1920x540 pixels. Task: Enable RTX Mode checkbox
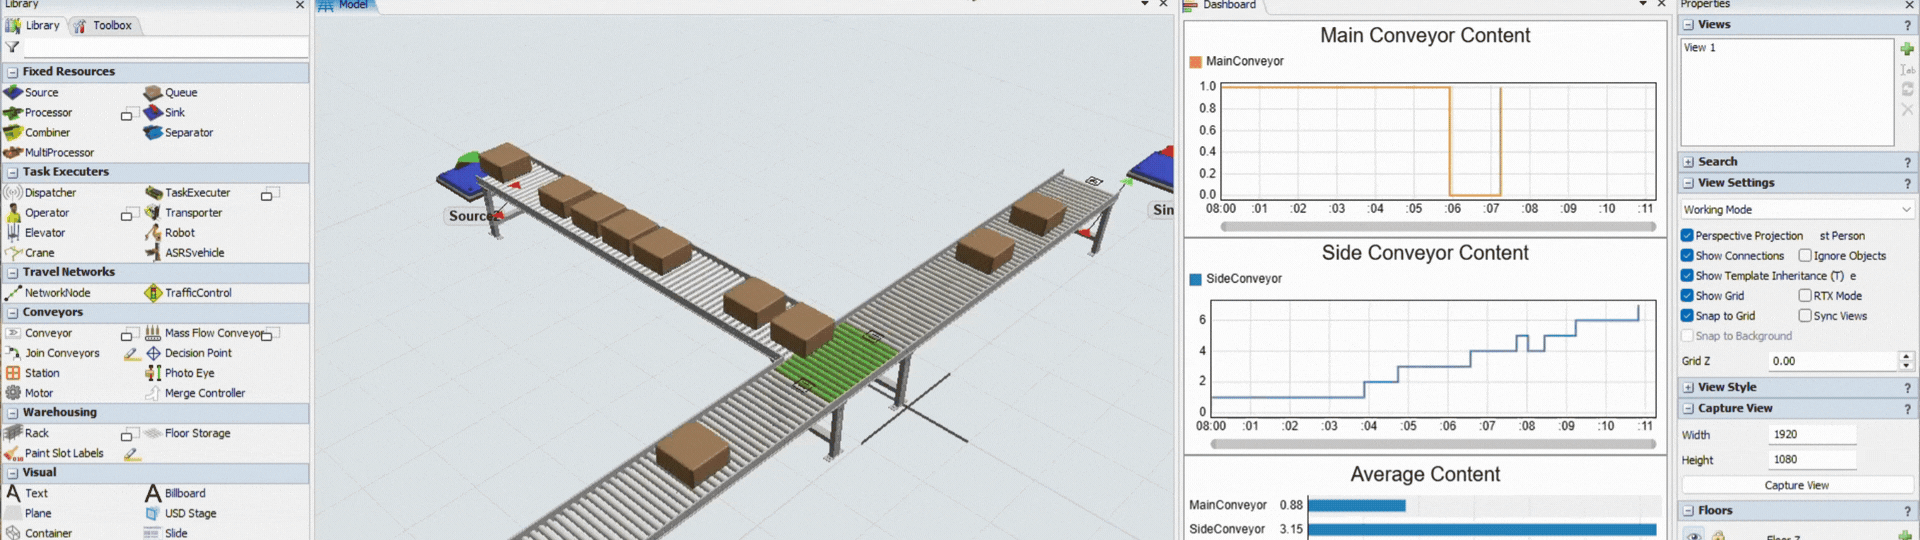click(1805, 296)
